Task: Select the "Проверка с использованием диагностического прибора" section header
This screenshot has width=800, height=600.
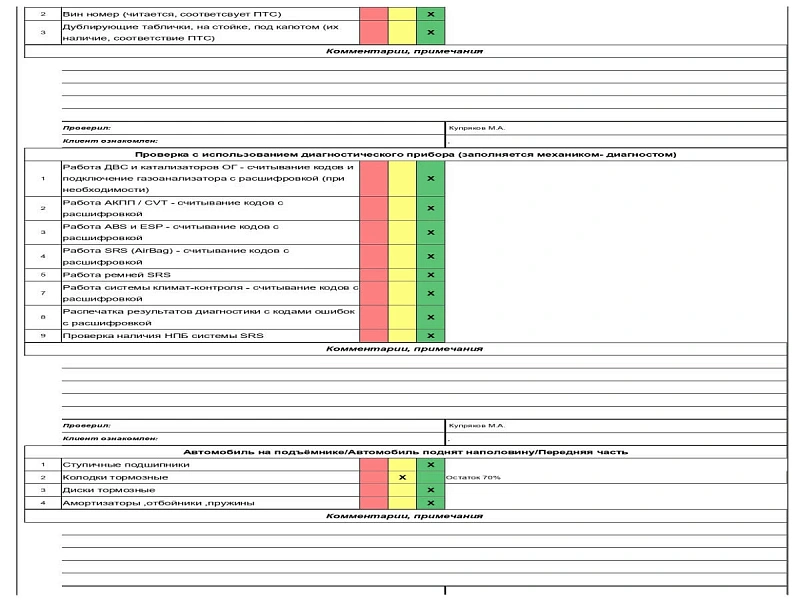Action: pyautogui.click(x=406, y=154)
